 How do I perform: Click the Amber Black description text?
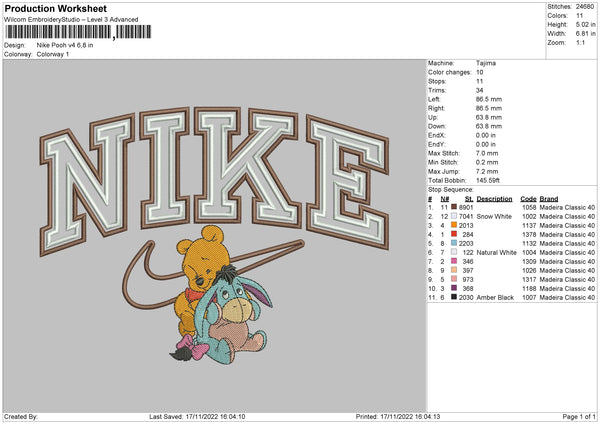pyautogui.click(x=495, y=297)
